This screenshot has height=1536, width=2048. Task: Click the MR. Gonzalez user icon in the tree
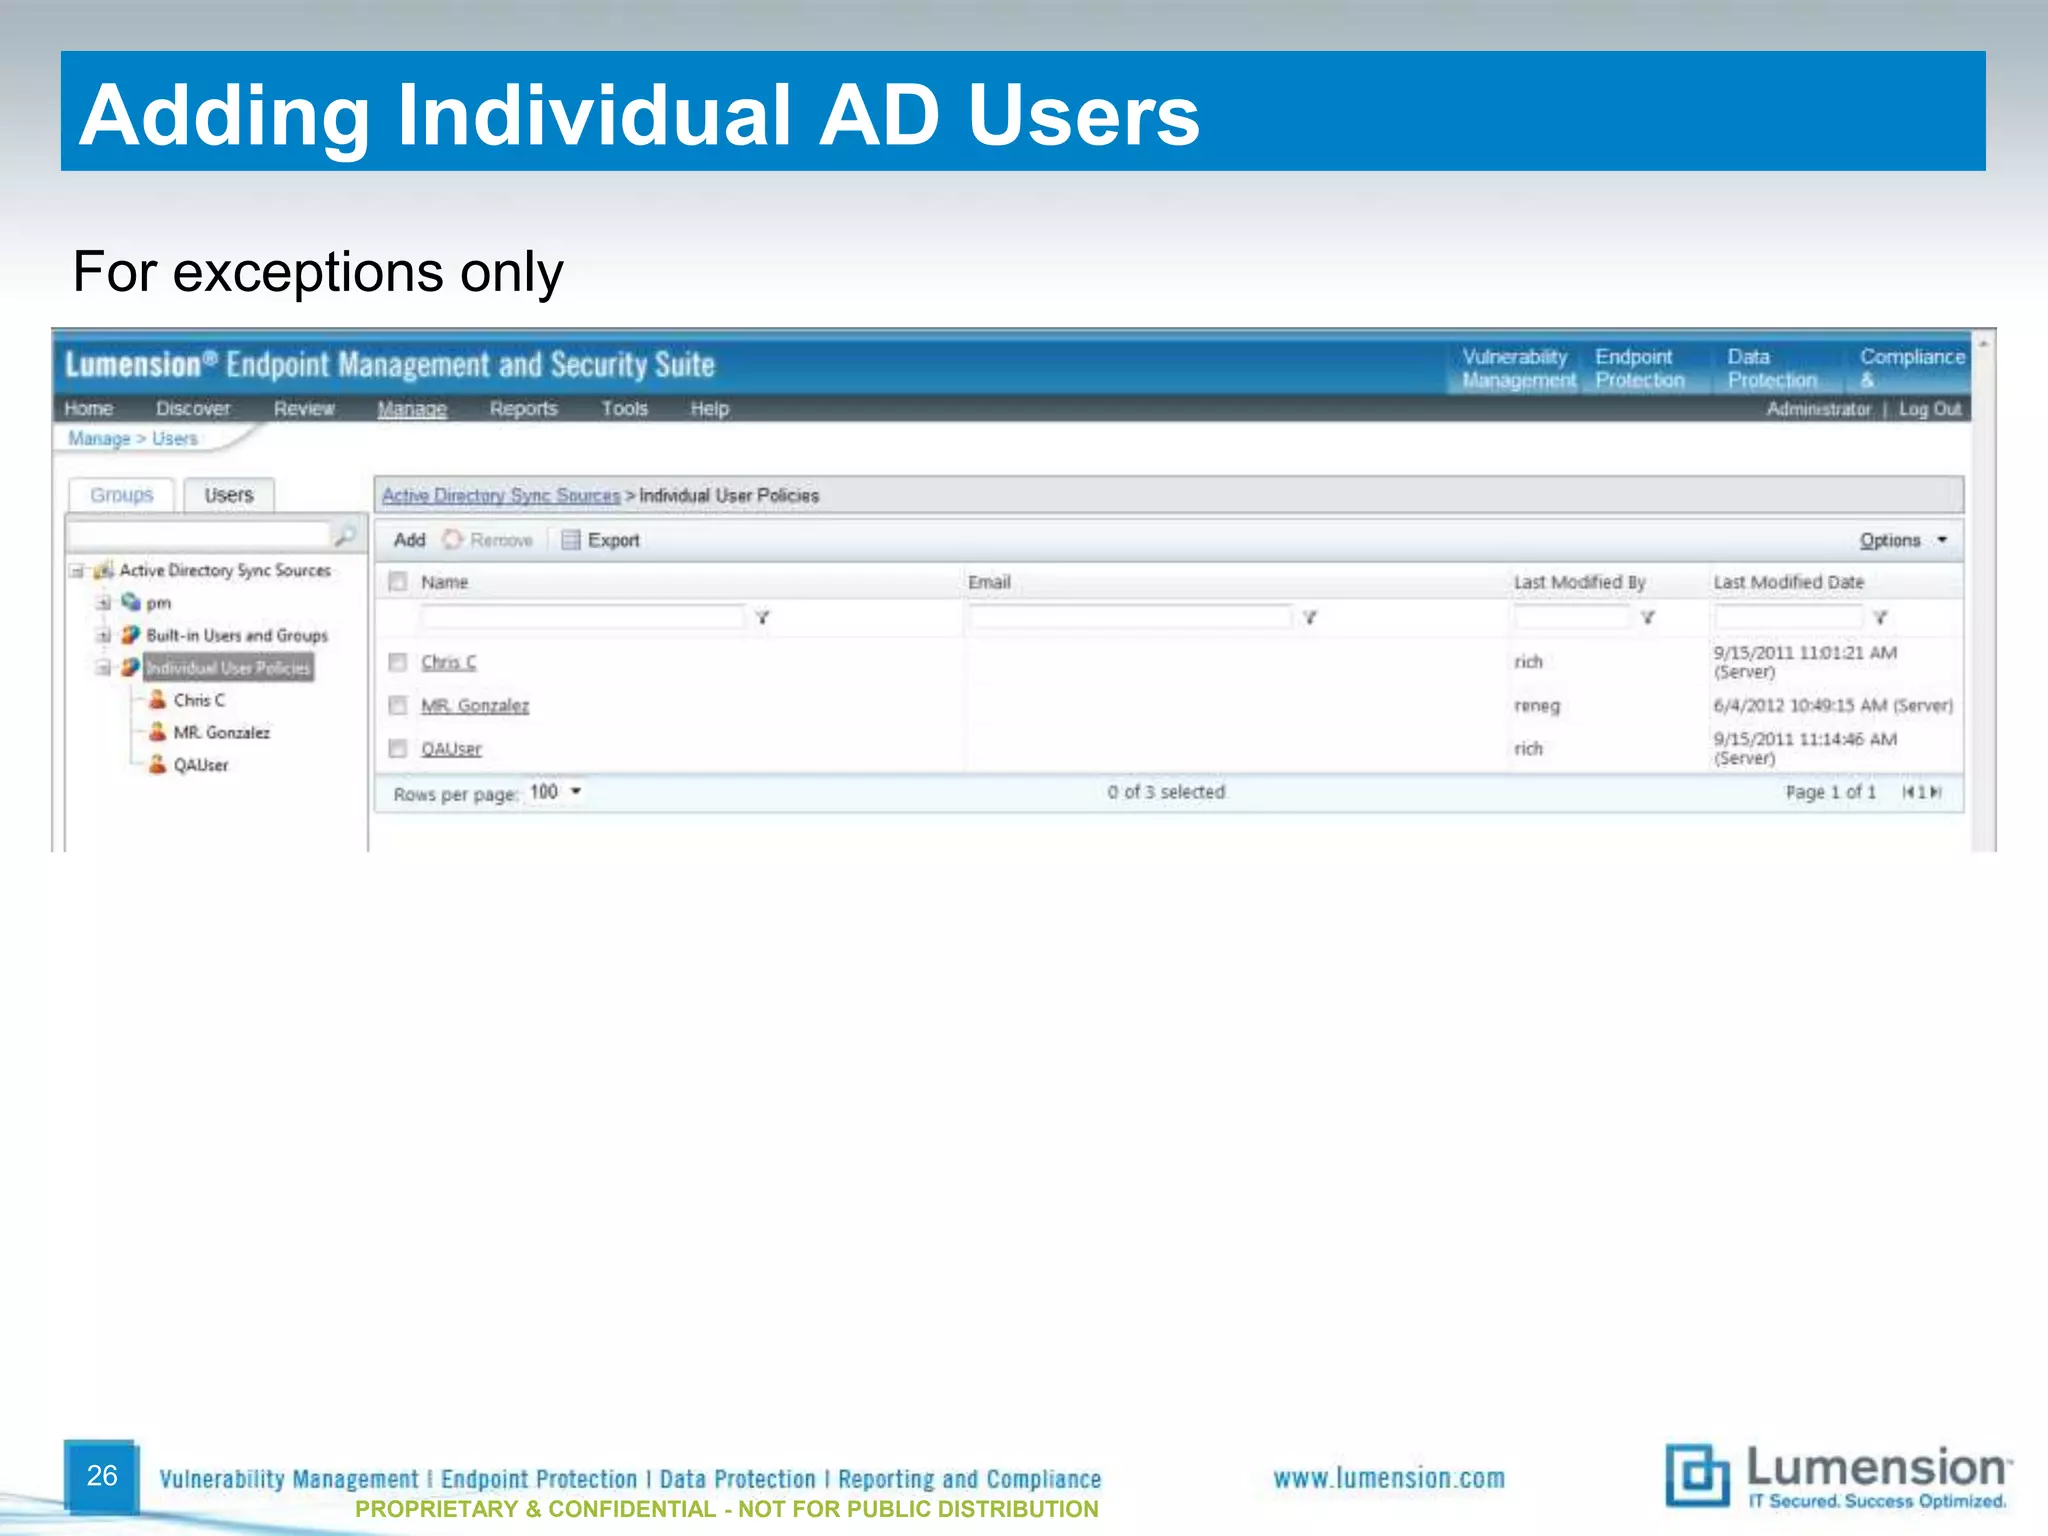(x=157, y=732)
